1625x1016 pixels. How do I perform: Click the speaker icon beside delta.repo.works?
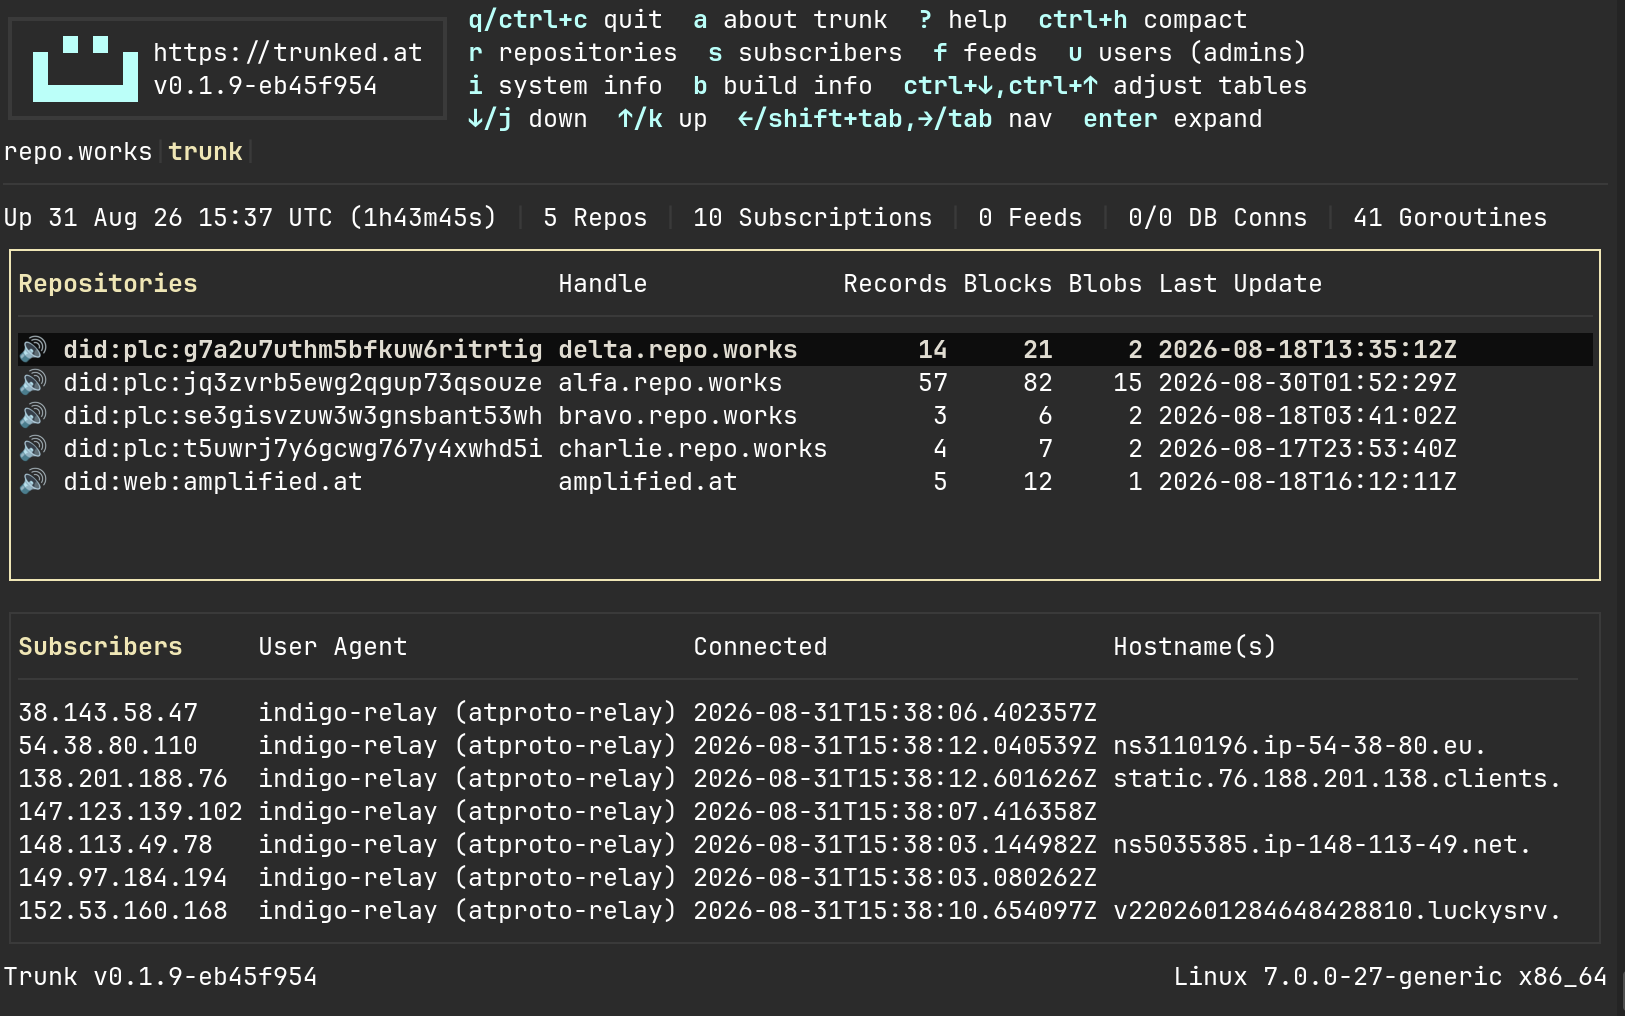33,349
